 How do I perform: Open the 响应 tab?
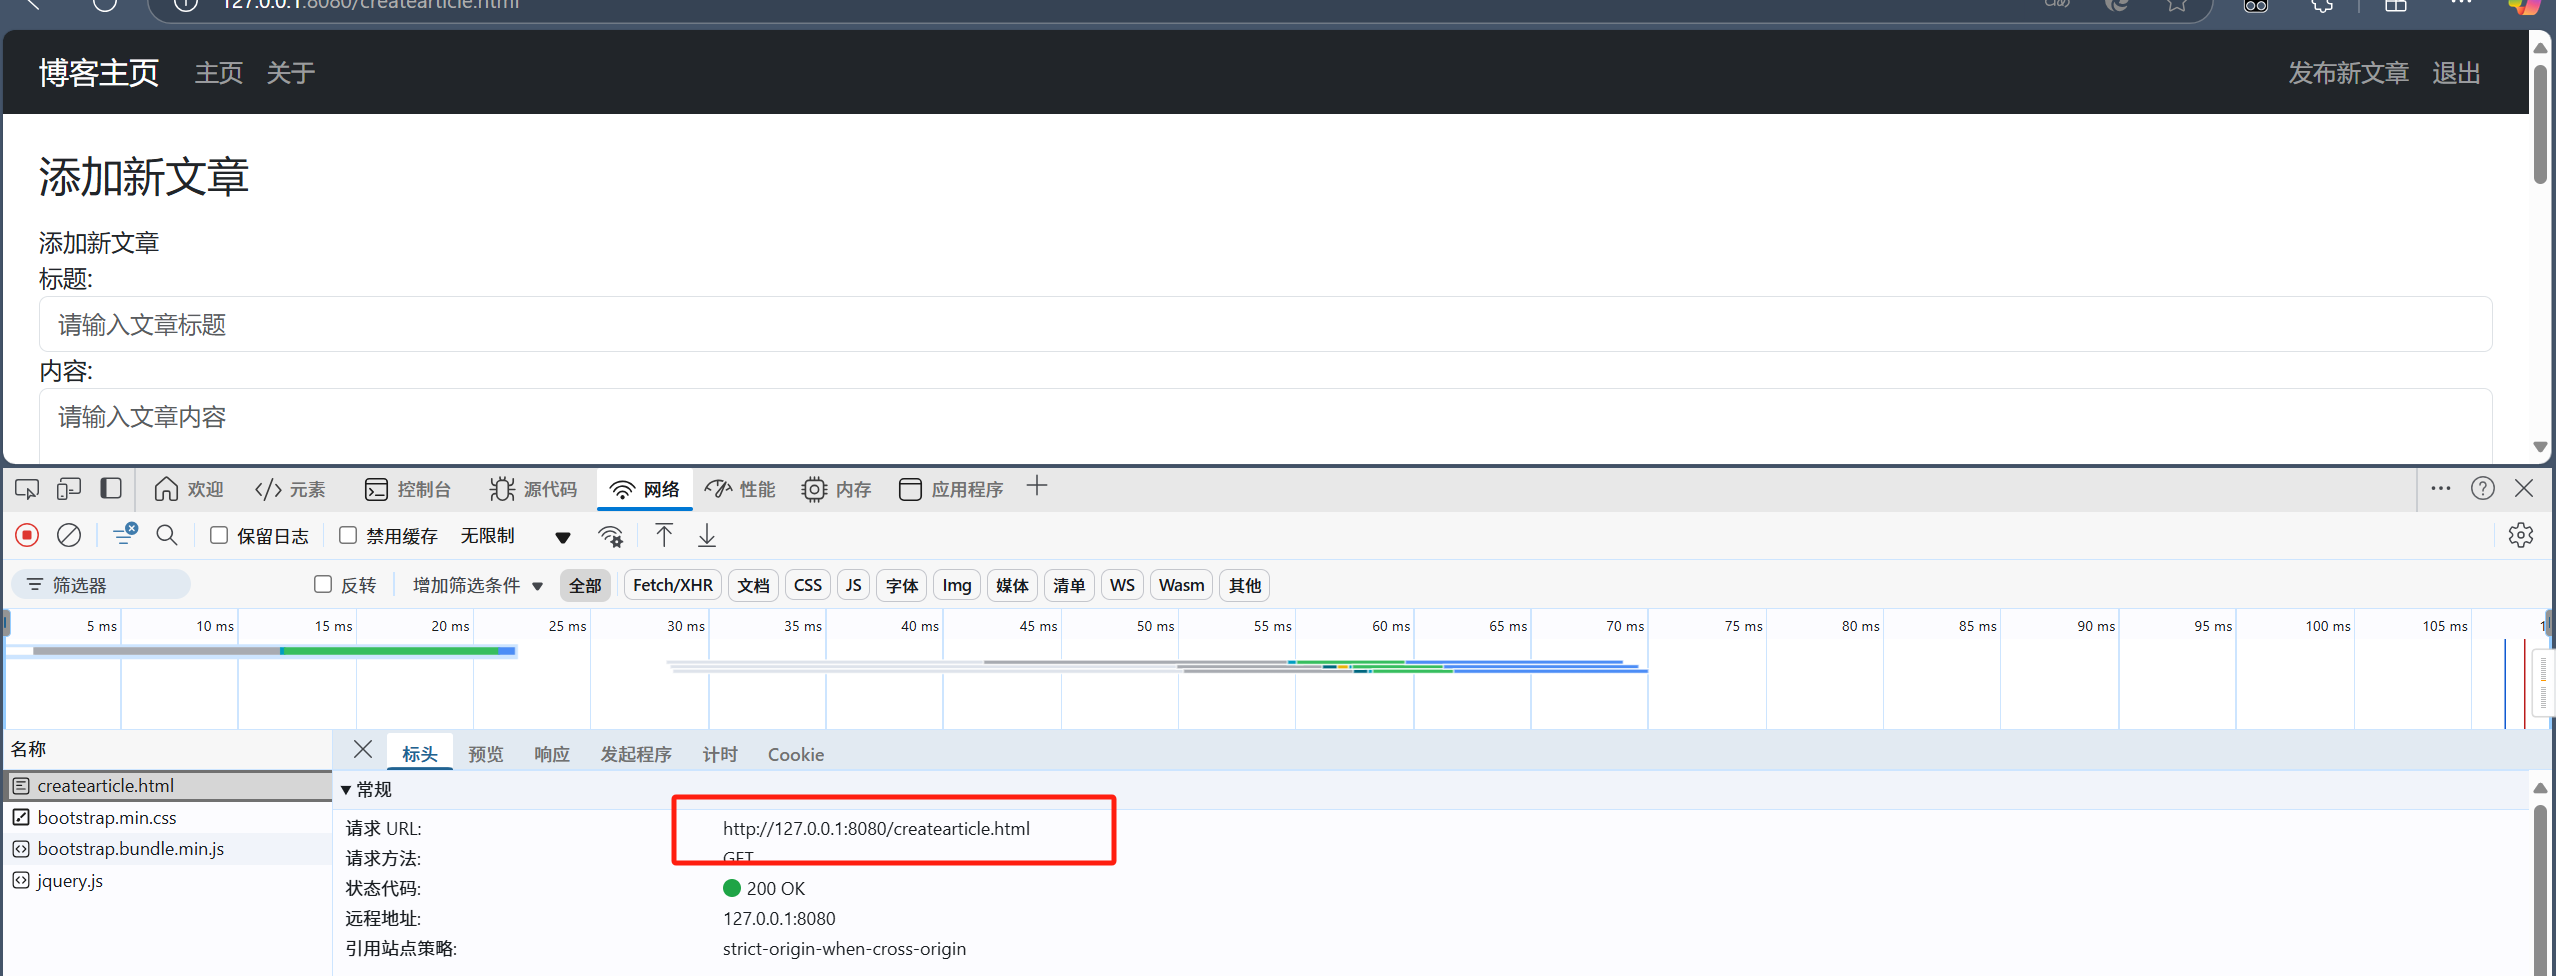(x=551, y=755)
